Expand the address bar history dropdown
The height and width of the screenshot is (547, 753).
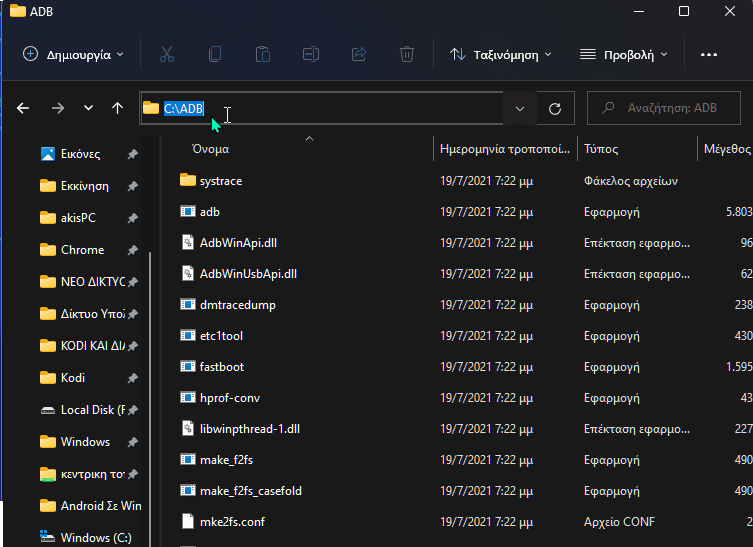[x=520, y=109]
